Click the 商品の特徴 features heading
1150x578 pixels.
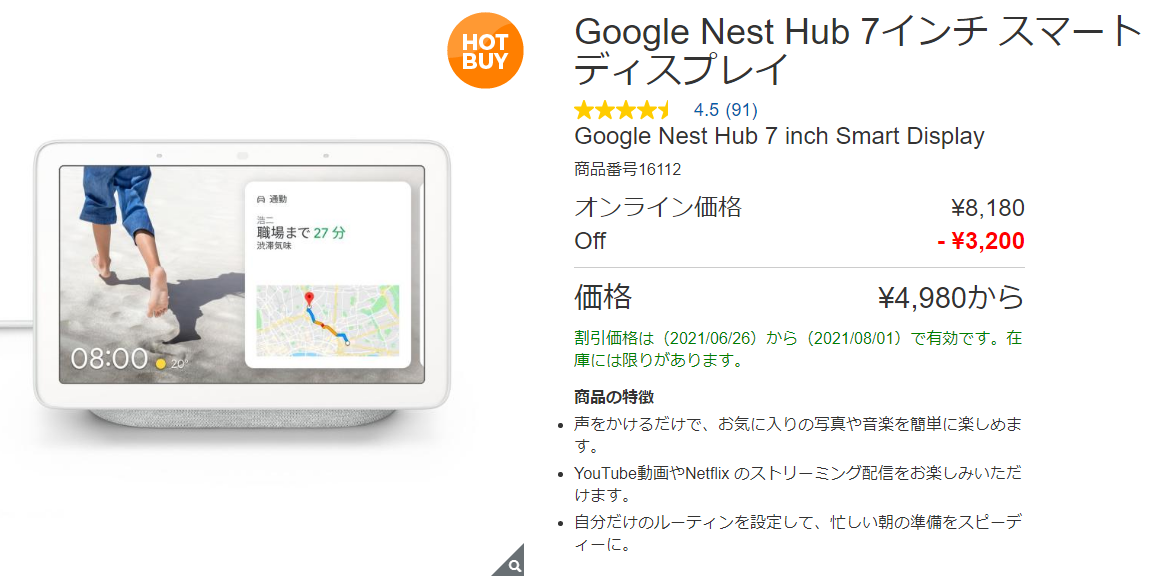[x=614, y=397]
